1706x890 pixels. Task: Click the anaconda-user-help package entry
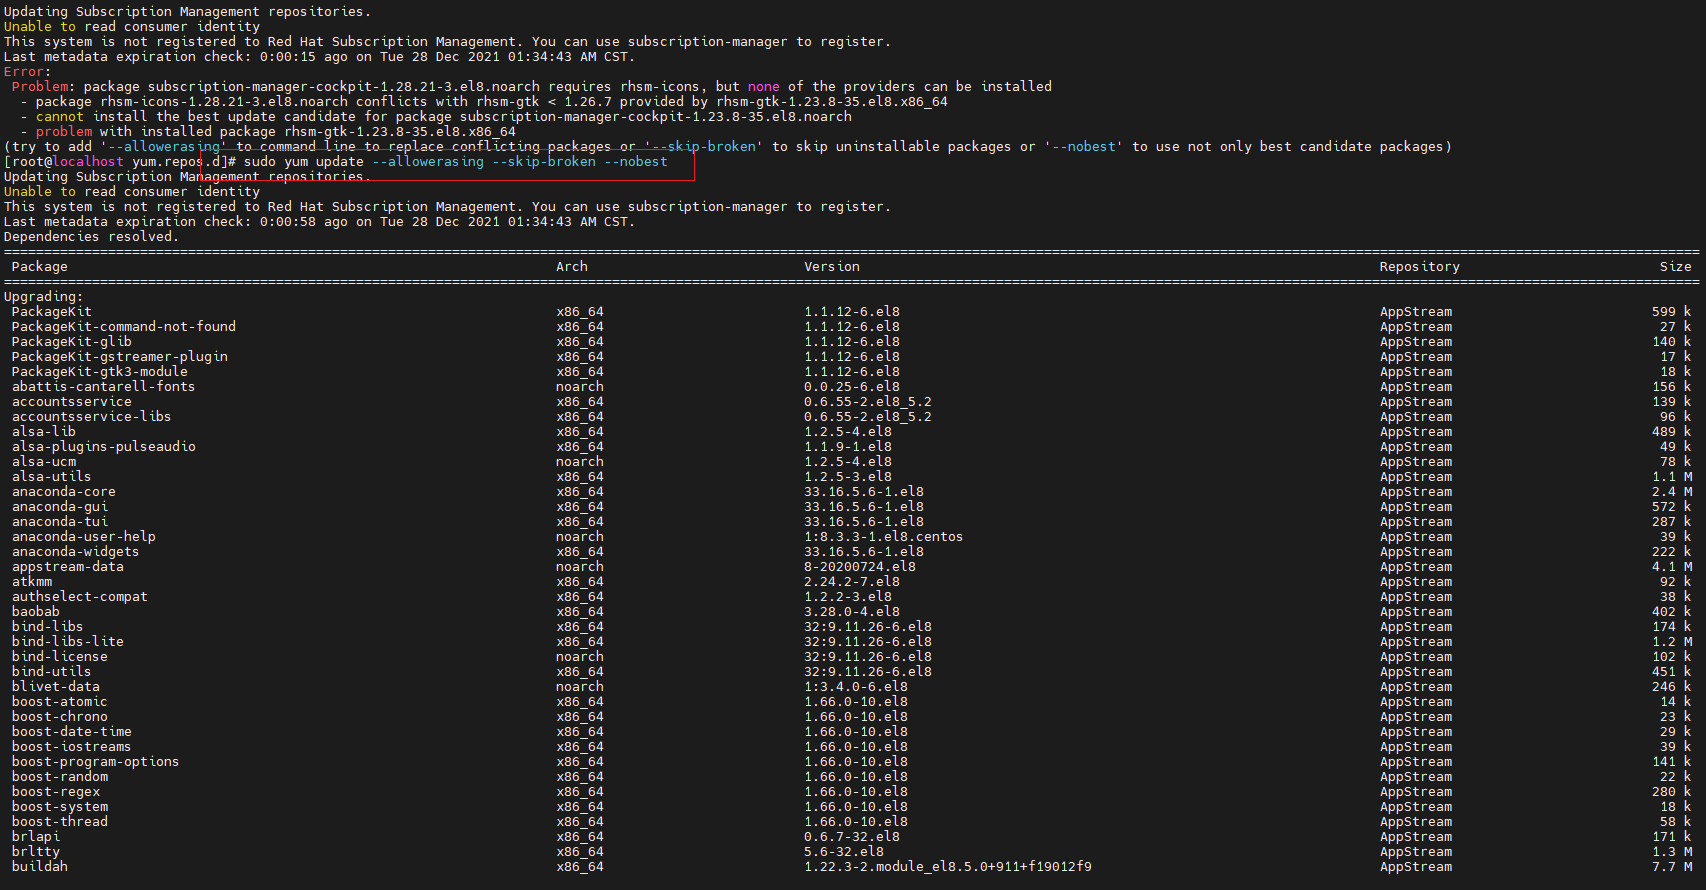(x=84, y=537)
